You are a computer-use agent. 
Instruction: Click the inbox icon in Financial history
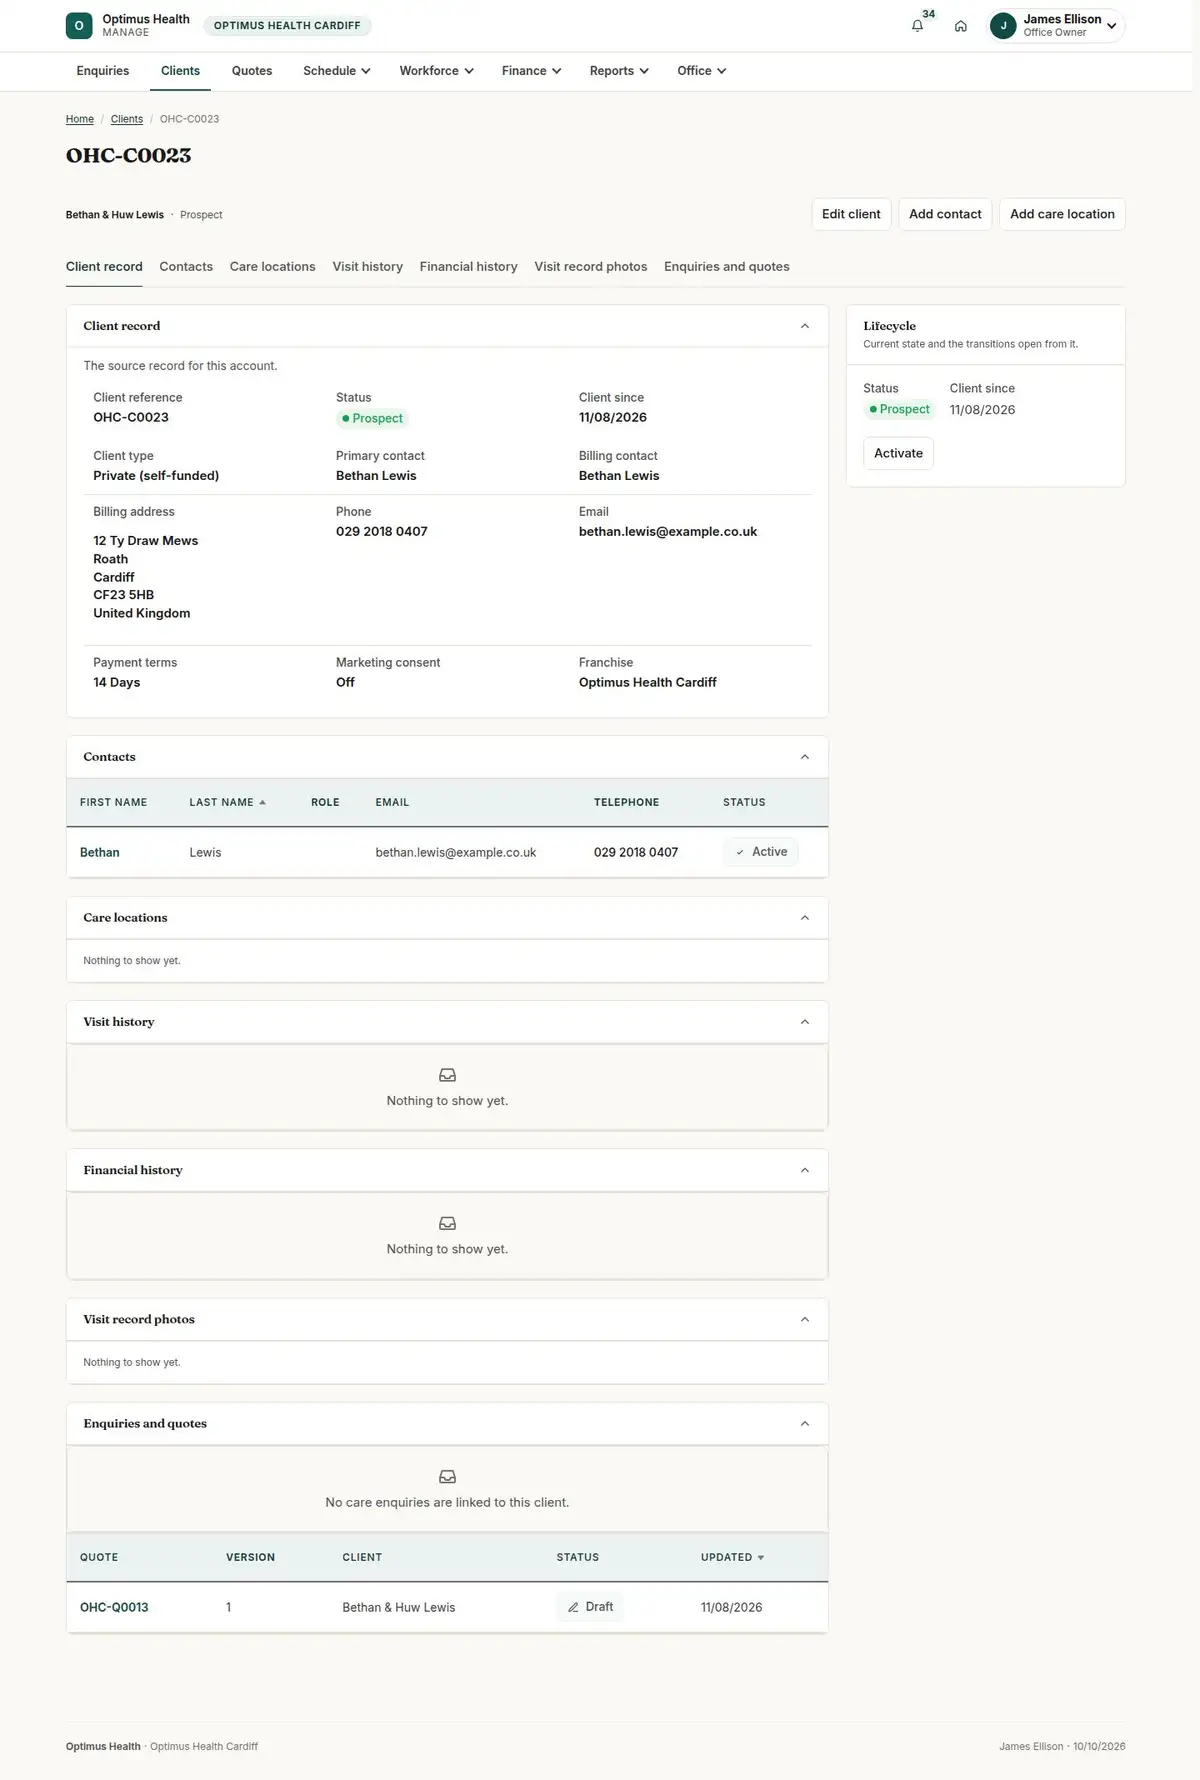447,1223
